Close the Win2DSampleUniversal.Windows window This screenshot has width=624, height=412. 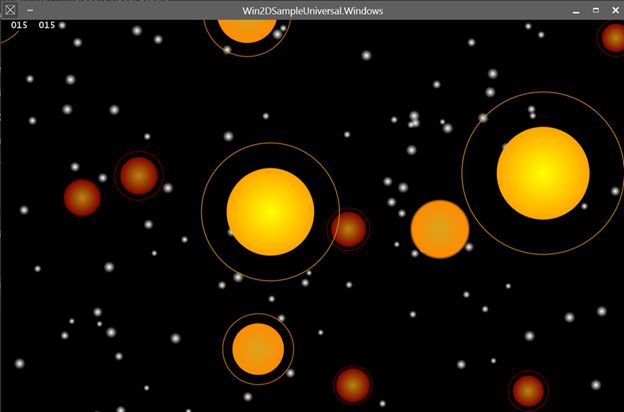point(615,10)
